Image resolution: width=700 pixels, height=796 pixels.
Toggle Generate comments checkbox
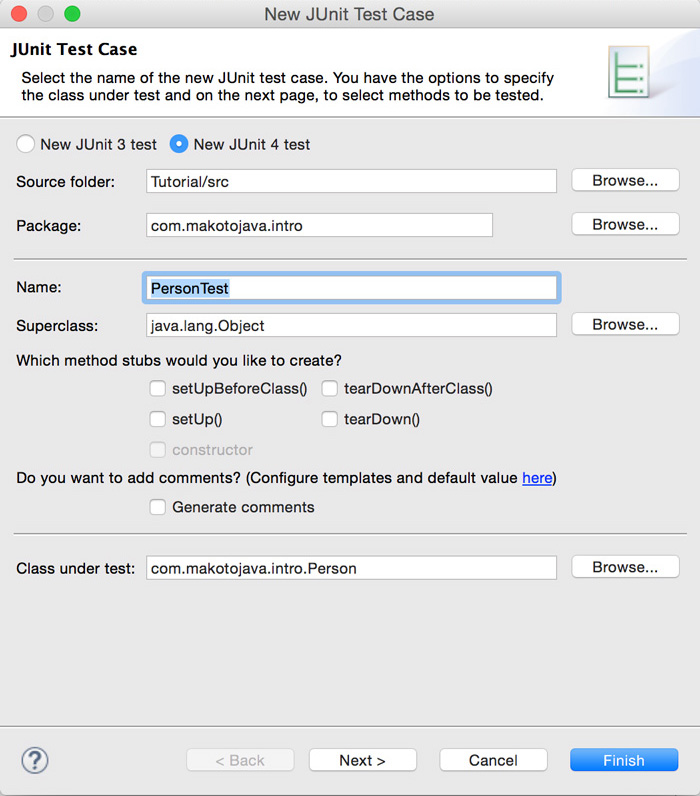pyautogui.click(x=157, y=507)
